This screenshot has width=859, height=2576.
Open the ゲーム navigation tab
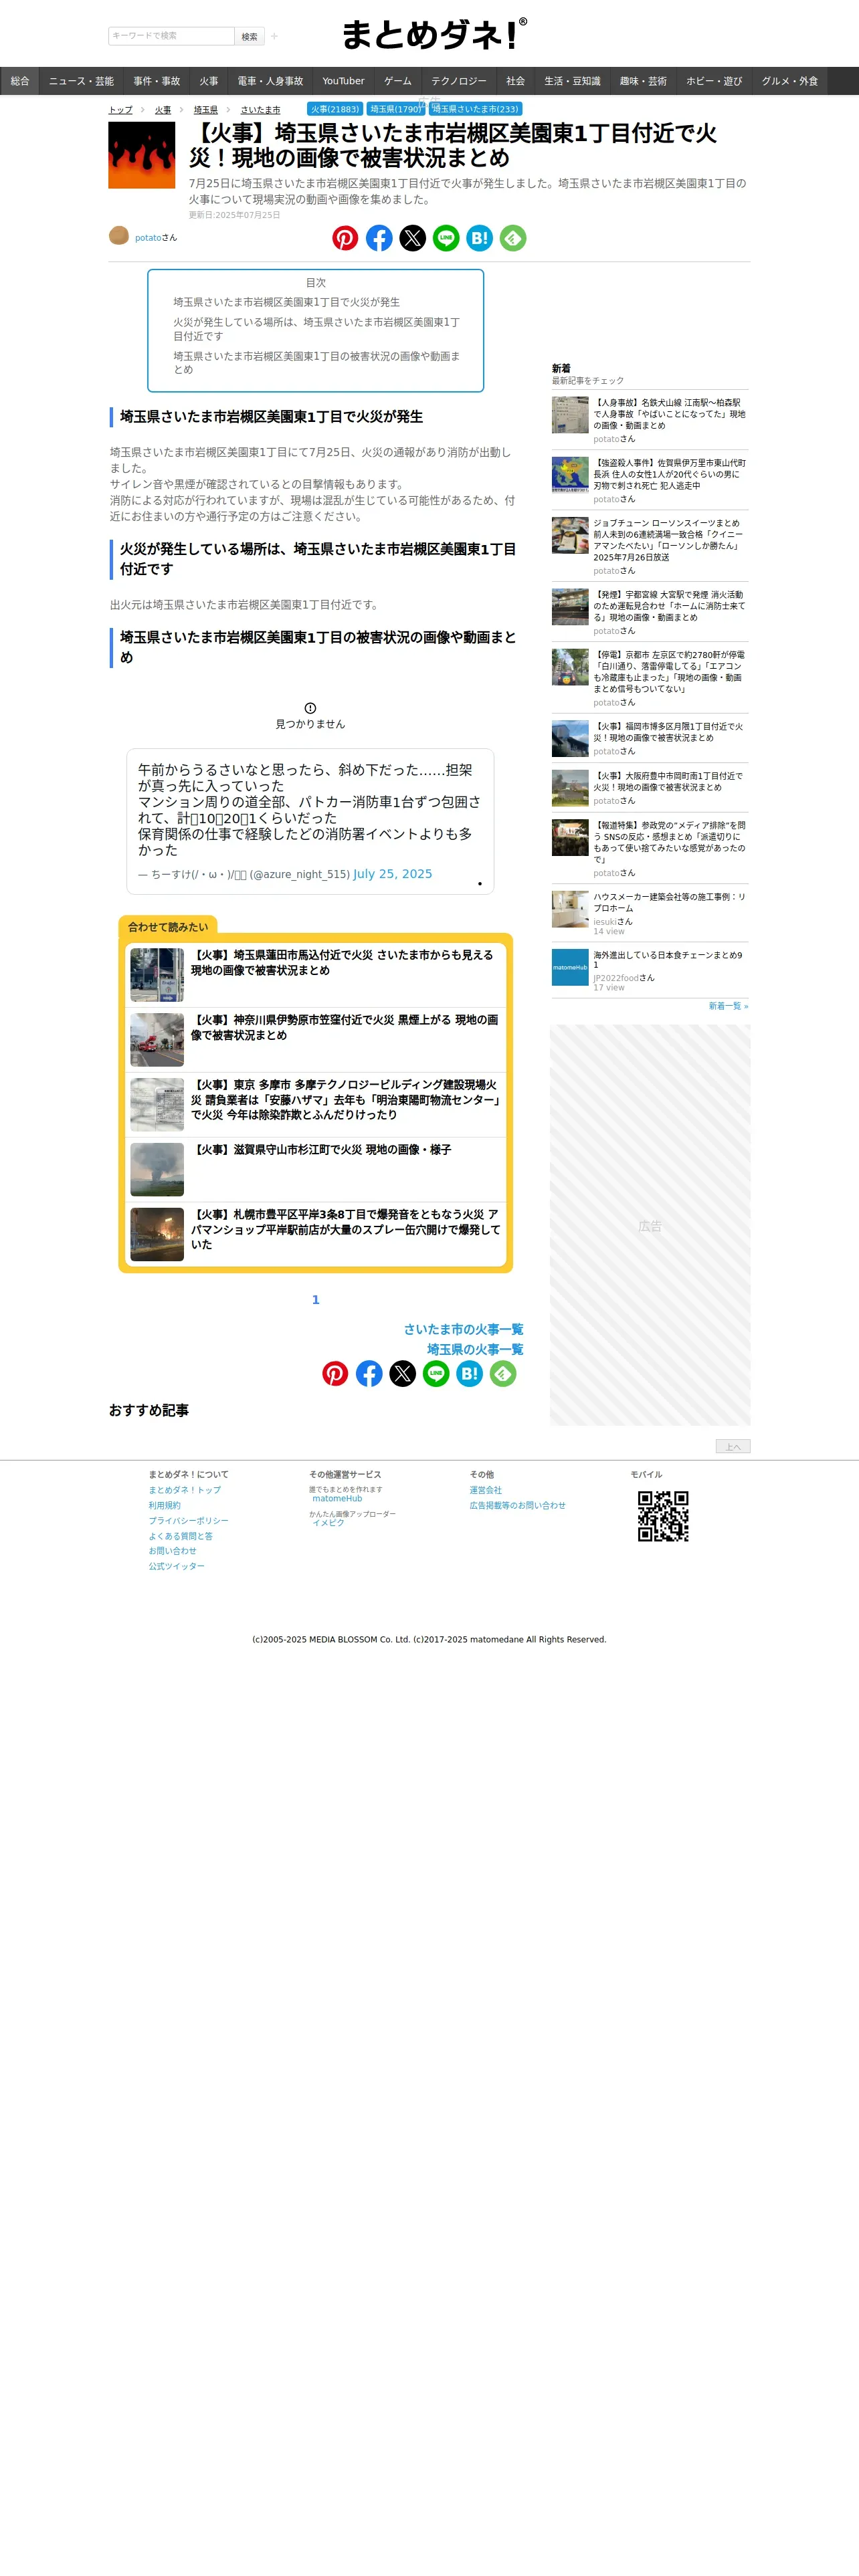click(x=398, y=81)
